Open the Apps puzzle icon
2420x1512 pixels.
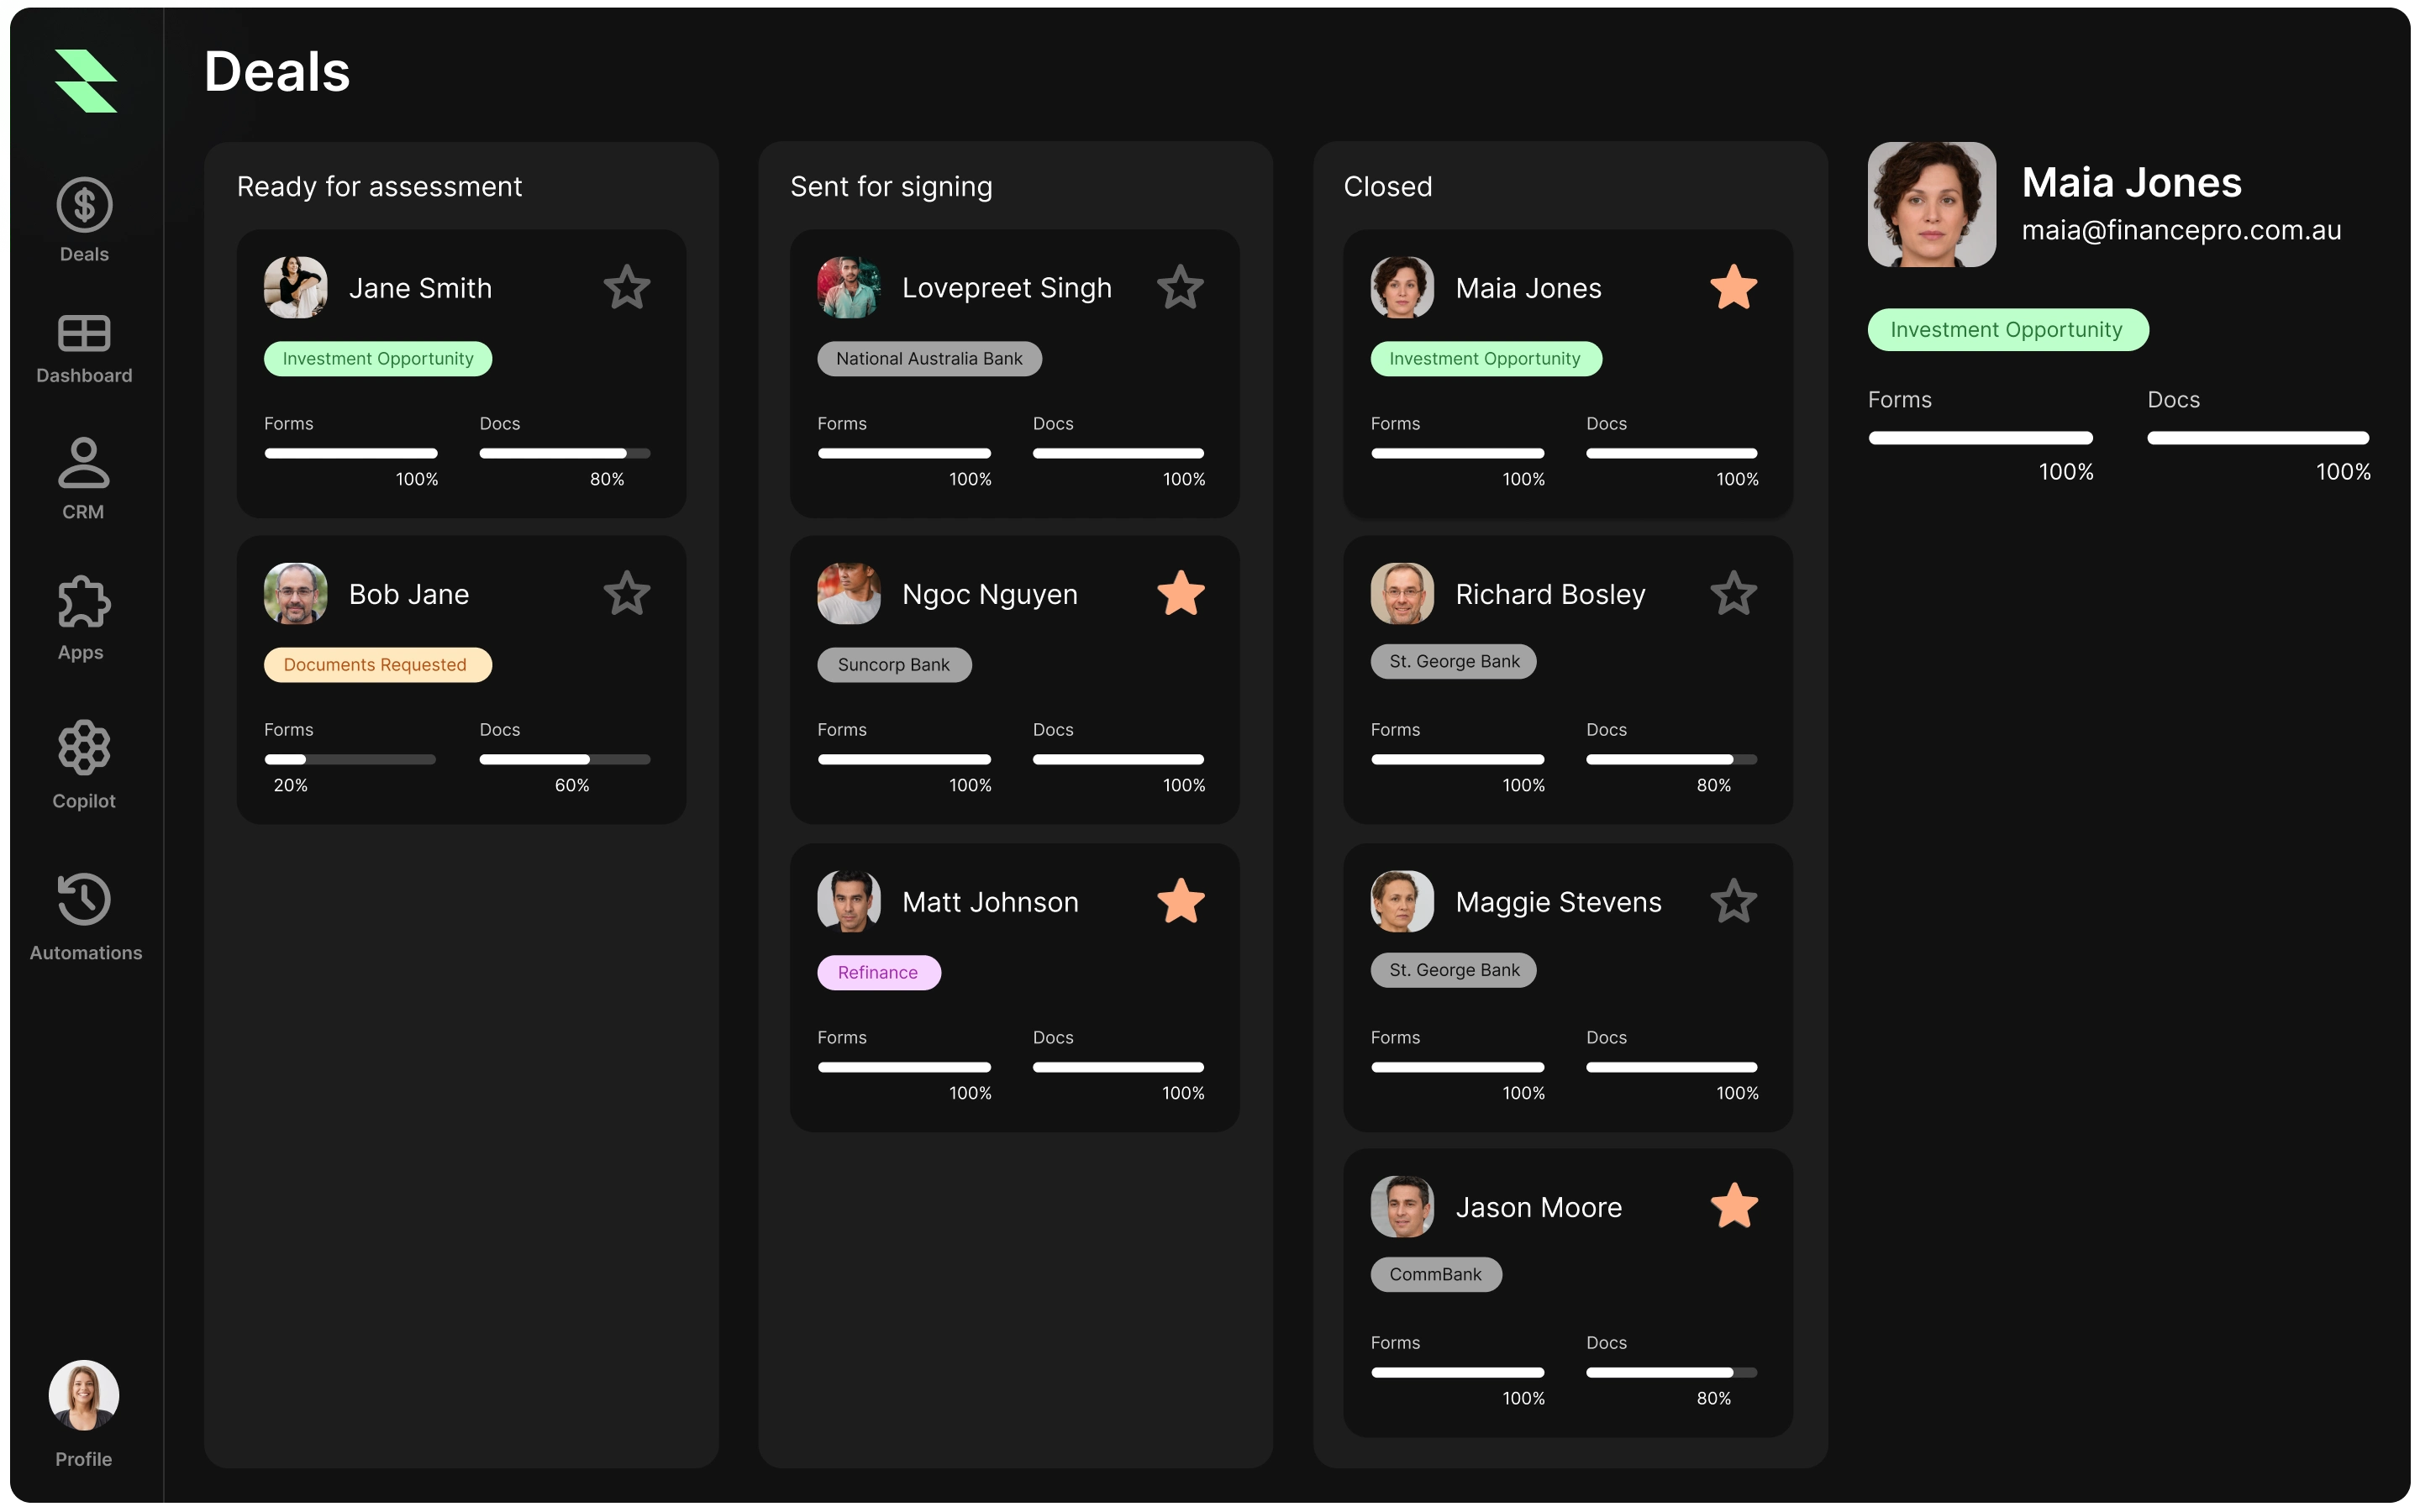tap(84, 602)
